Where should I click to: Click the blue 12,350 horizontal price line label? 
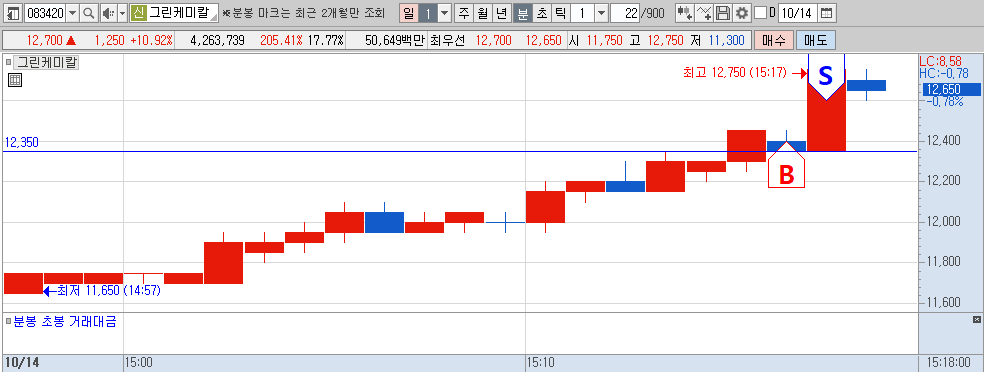coord(21,142)
